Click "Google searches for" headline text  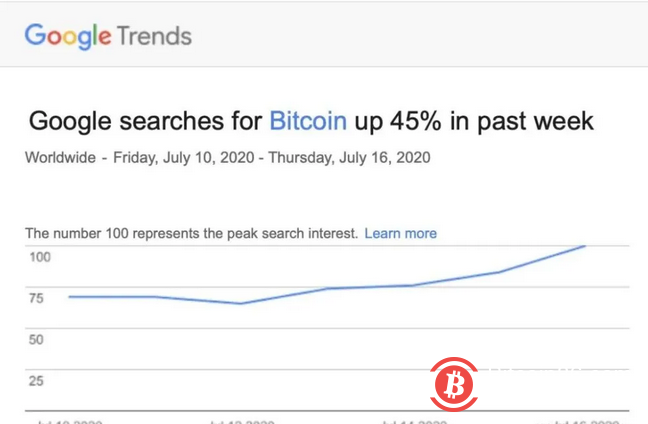[x=146, y=122]
